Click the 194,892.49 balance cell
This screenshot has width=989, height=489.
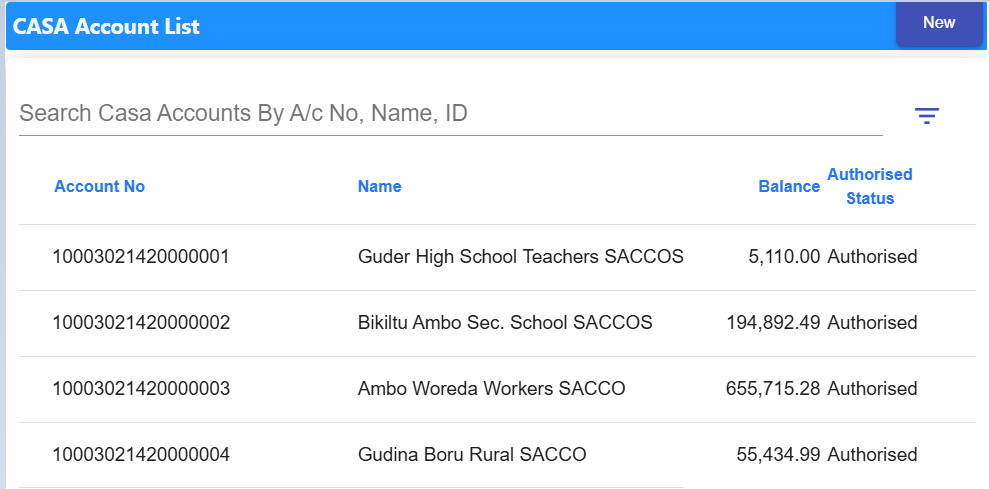click(773, 323)
